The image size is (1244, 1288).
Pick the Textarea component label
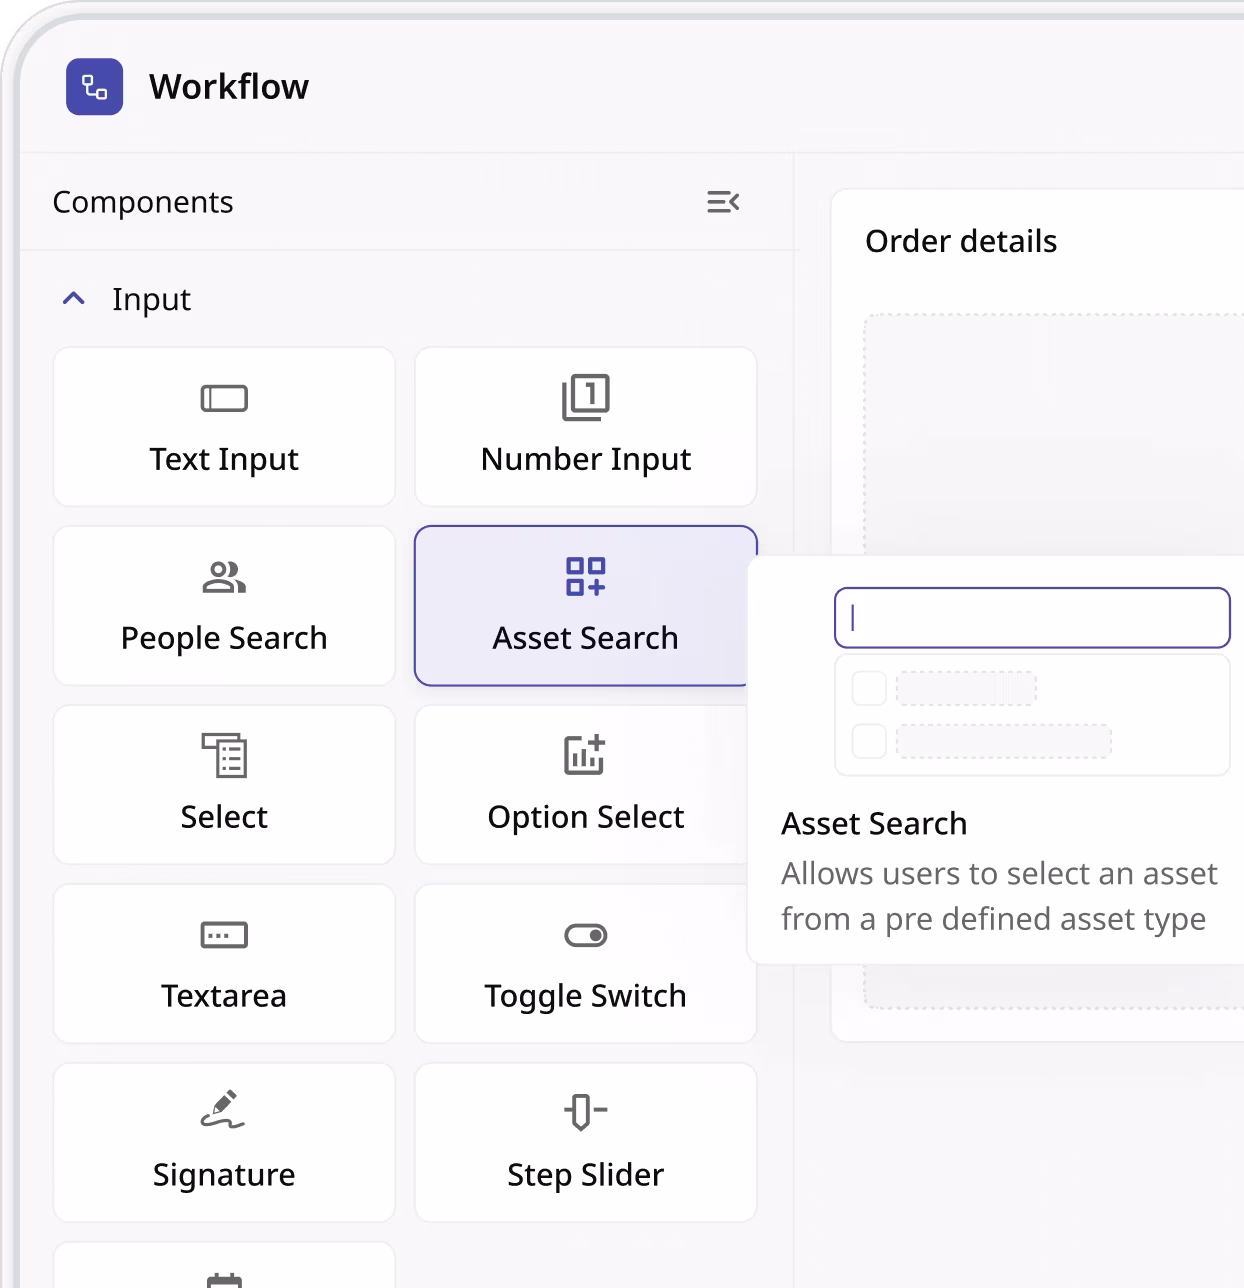point(224,996)
